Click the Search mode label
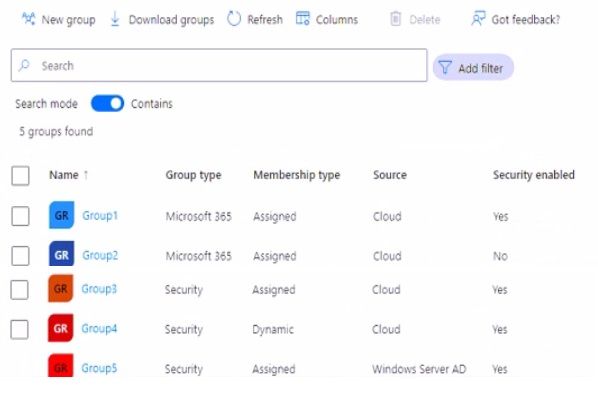The width and height of the screenshot is (598, 408). (47, 104)
